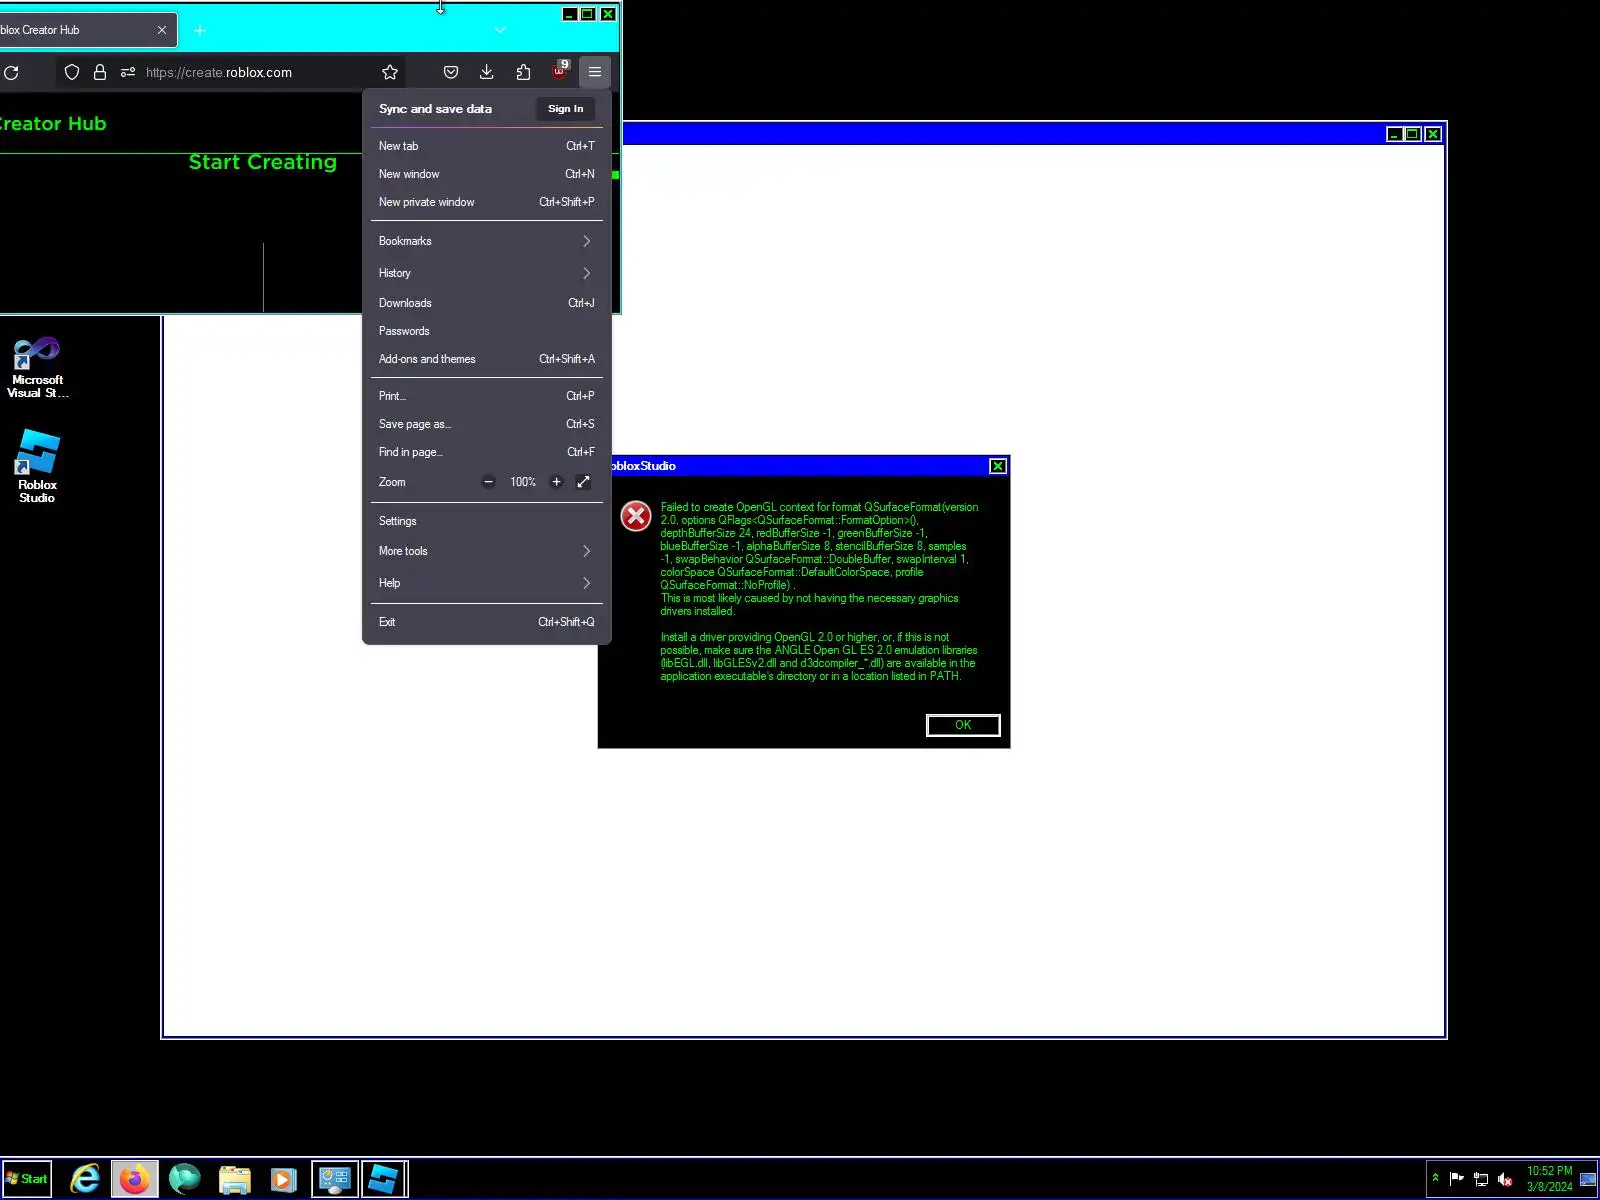Open the Control Panel taskbar icon

click(x=334, y=1179)
